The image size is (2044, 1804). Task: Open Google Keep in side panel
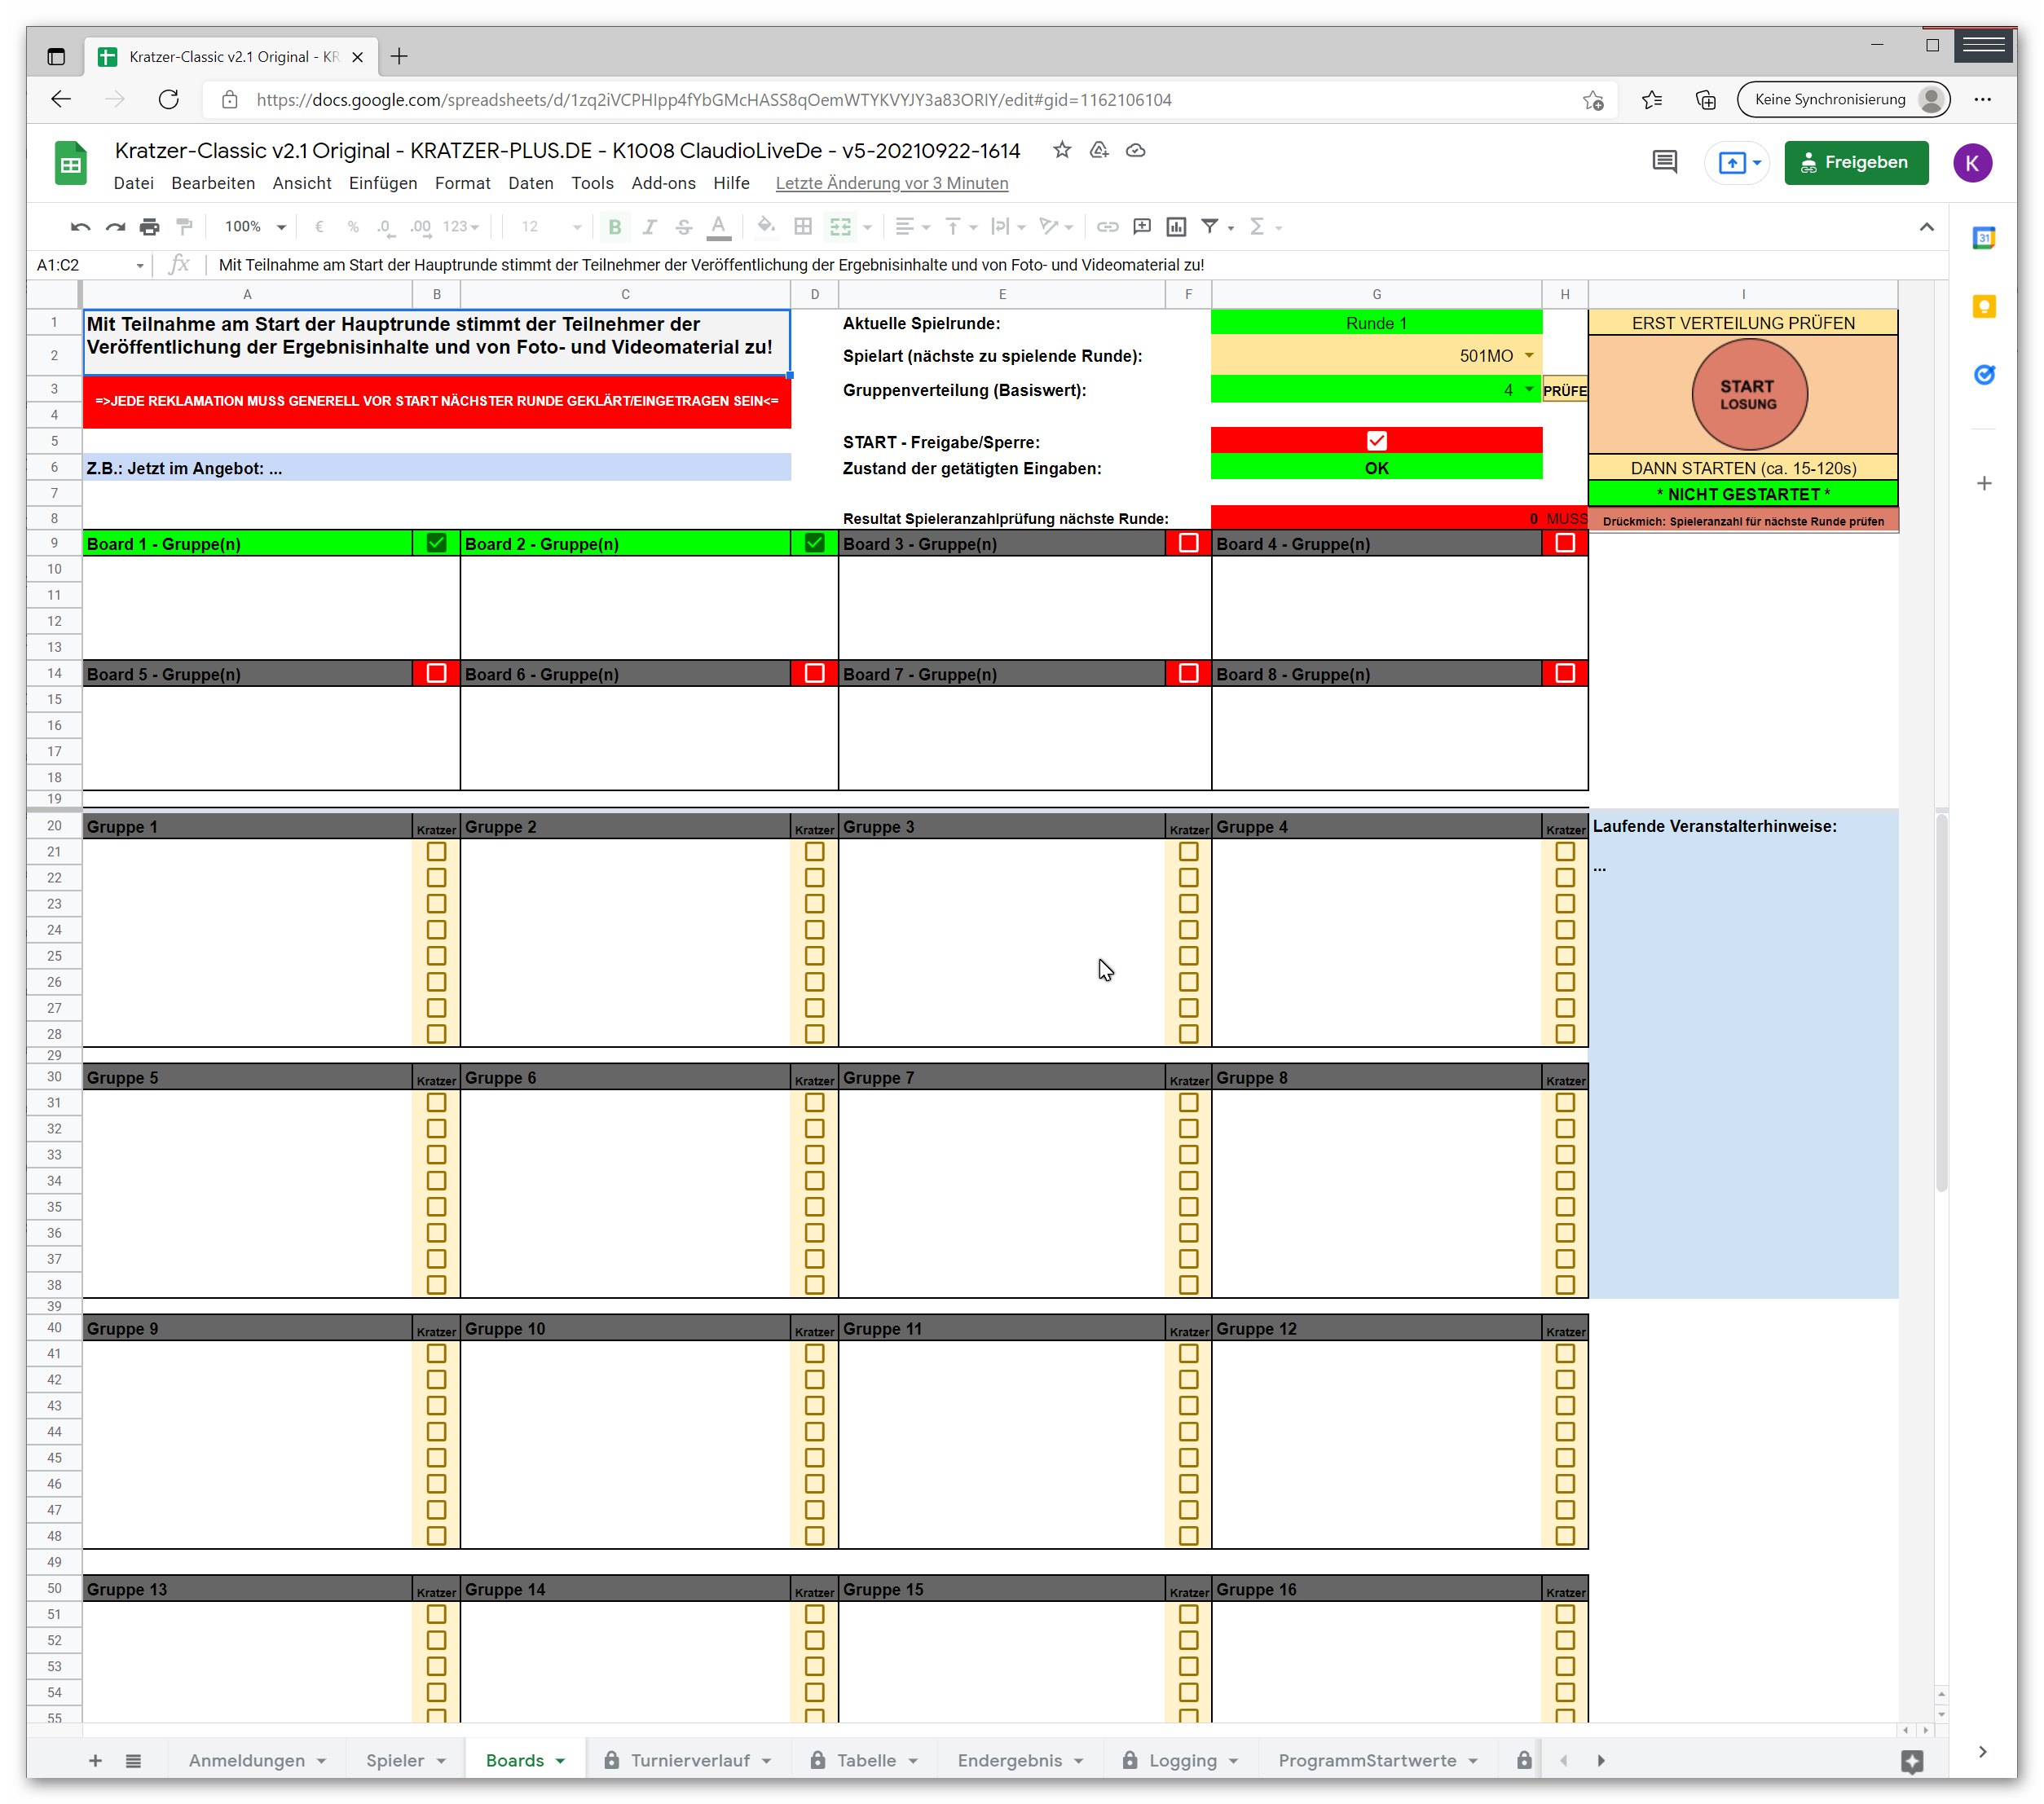(x=1984, y=307)
